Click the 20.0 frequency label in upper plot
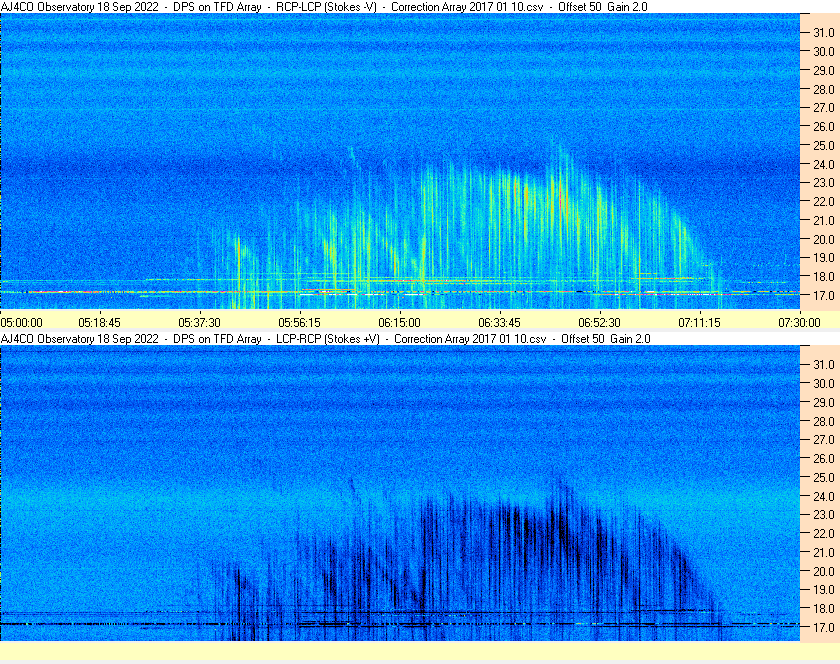 pyautogui.click(x=823, y=239)
